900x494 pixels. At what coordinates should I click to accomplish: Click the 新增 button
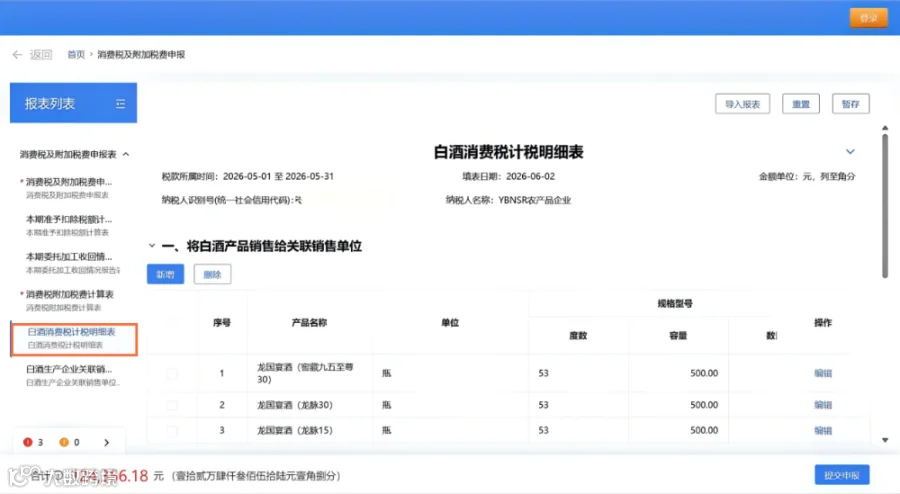click(165, 274)
